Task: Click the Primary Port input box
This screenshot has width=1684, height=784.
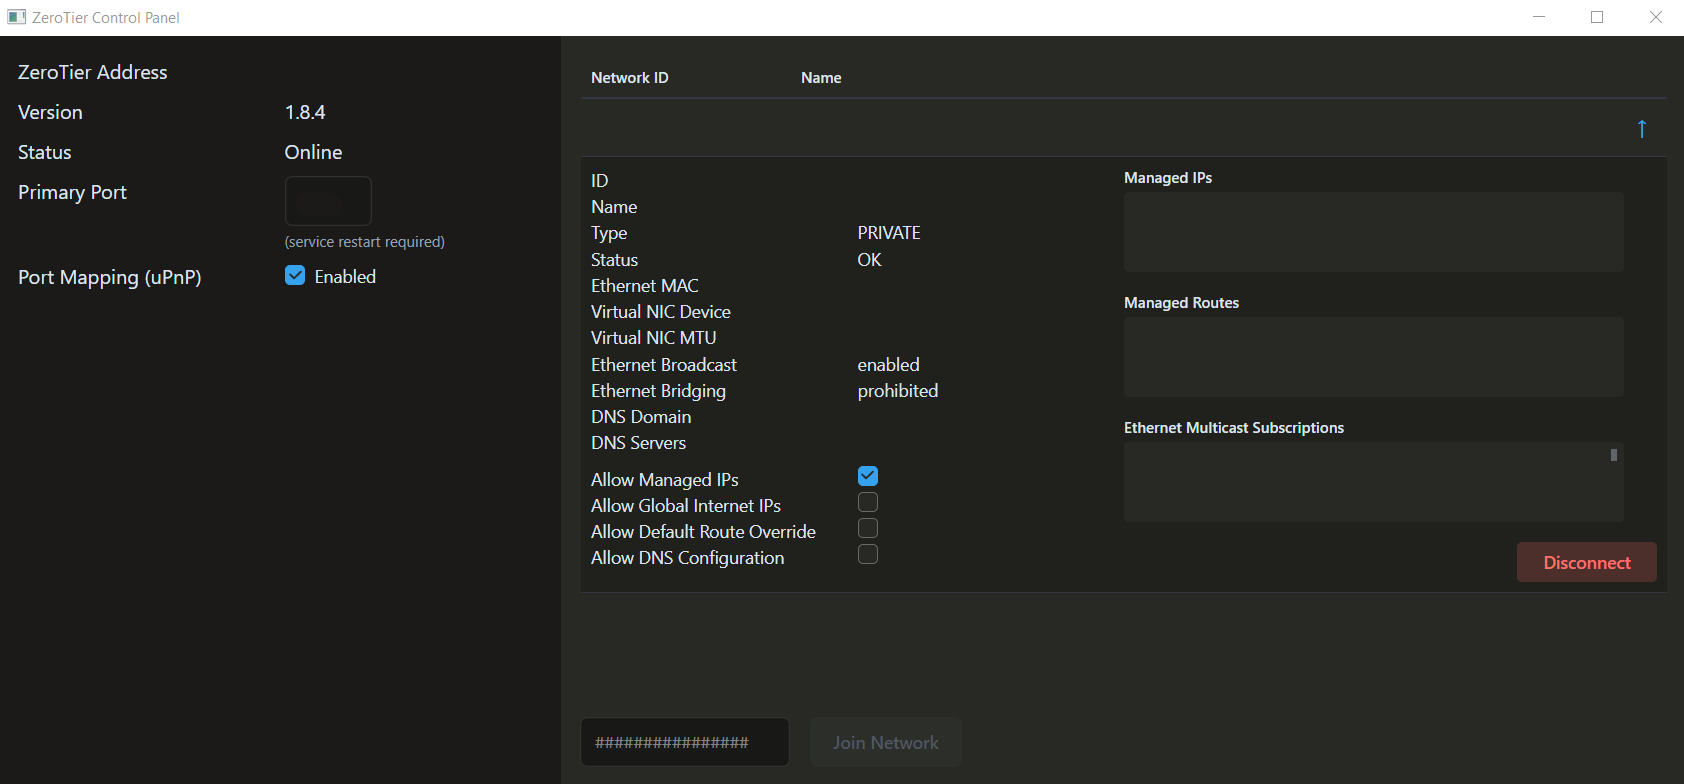Action: (x=328, y=201)
